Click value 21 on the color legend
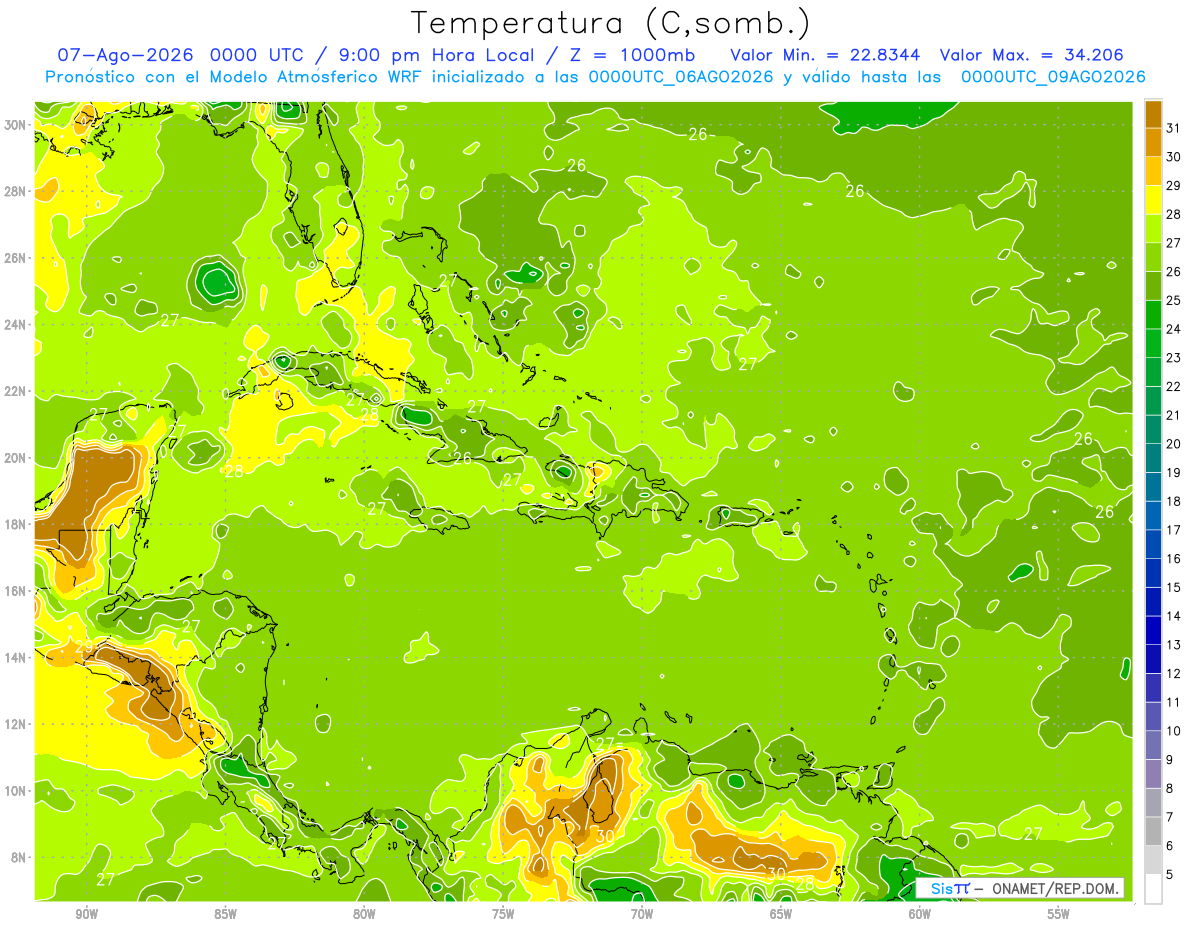 (x=1174, y=415)
